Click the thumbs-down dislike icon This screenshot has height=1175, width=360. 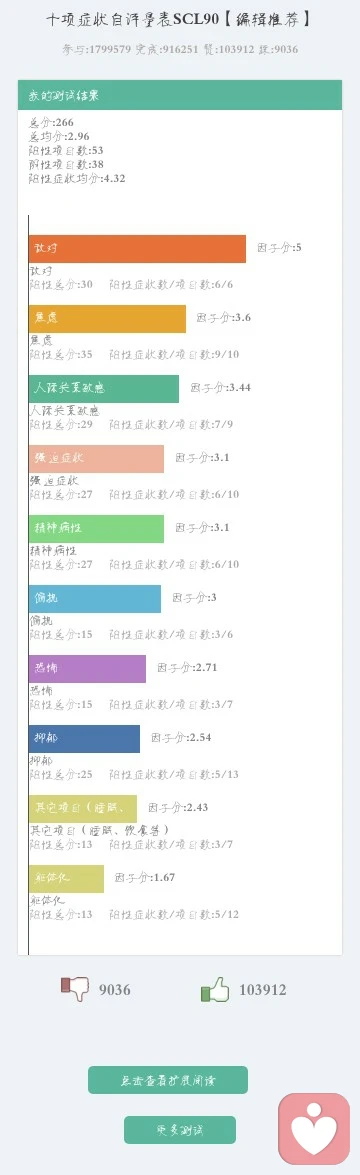74,989
